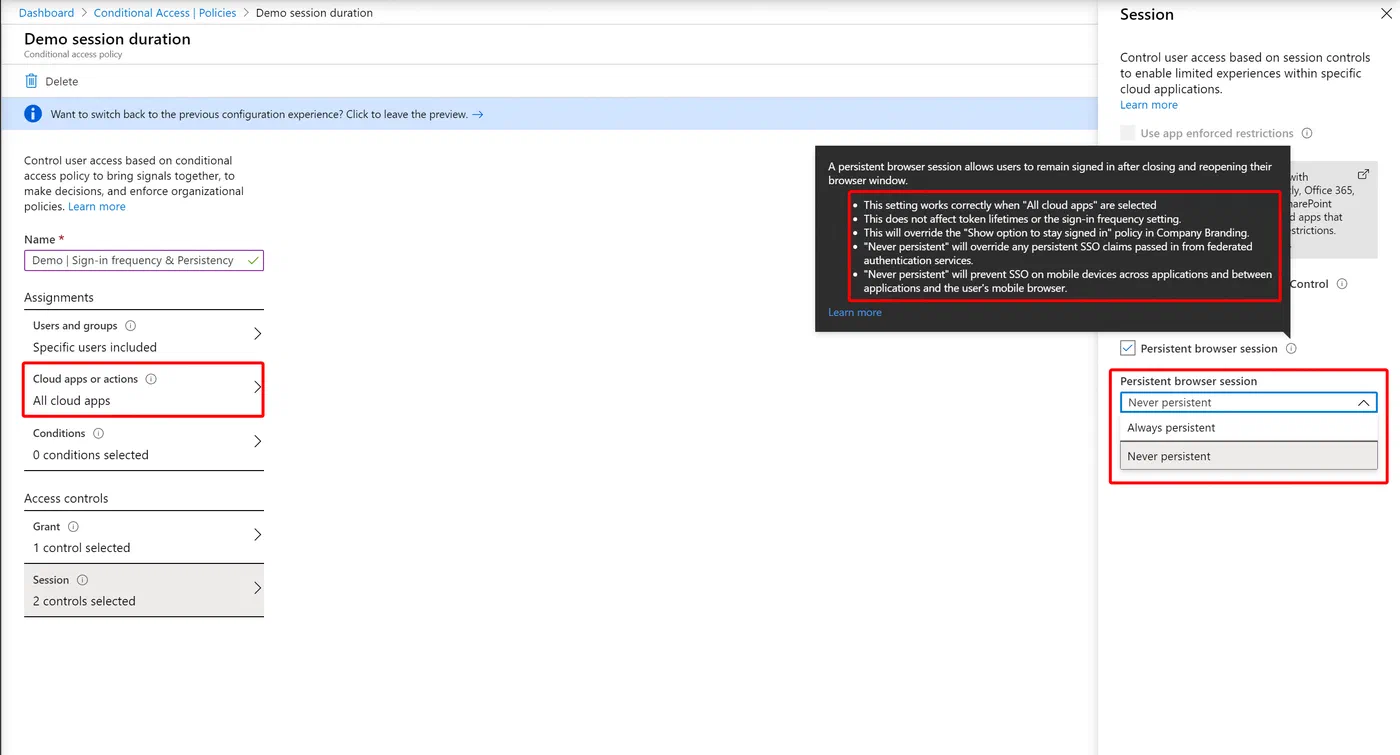Screen dimensions: 1400x755
Task: Expand Users and groups chevron
Action: (257, 333)
